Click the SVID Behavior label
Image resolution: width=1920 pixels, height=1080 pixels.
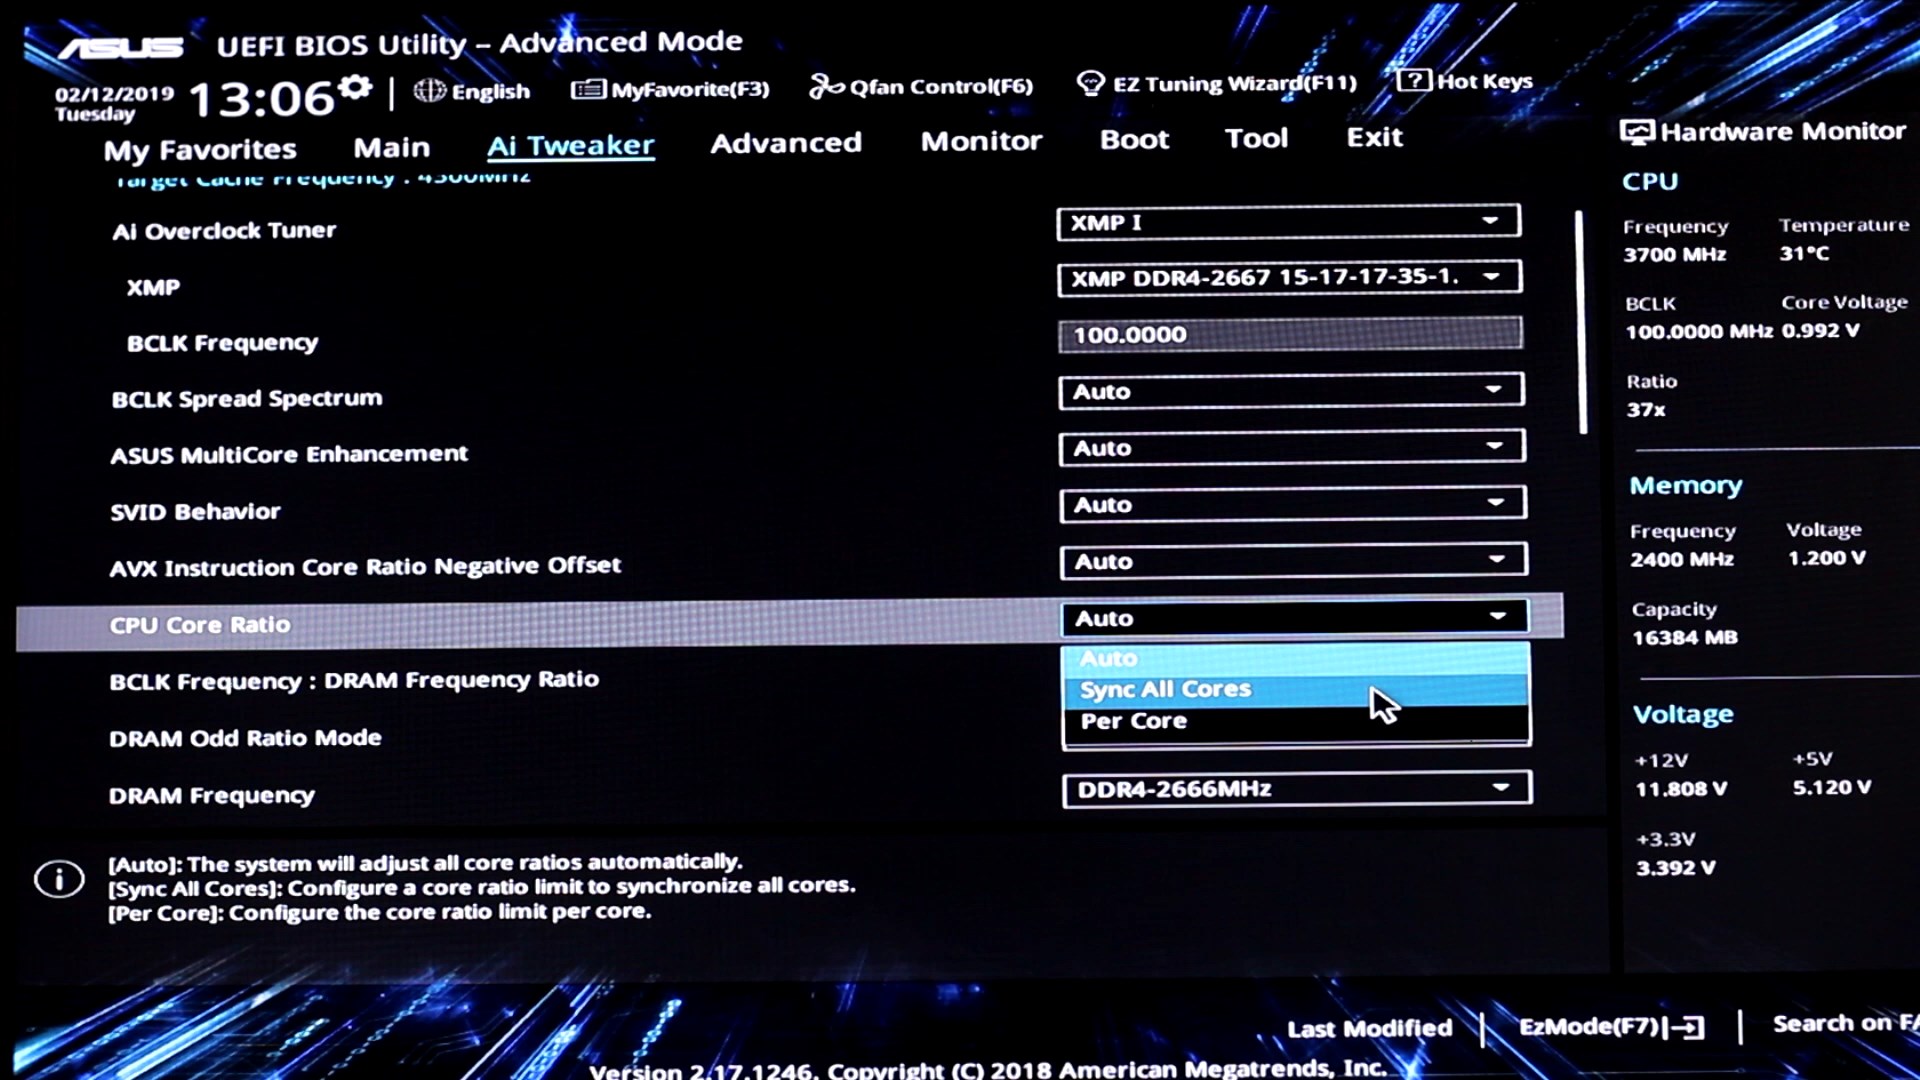coord(195,512)
